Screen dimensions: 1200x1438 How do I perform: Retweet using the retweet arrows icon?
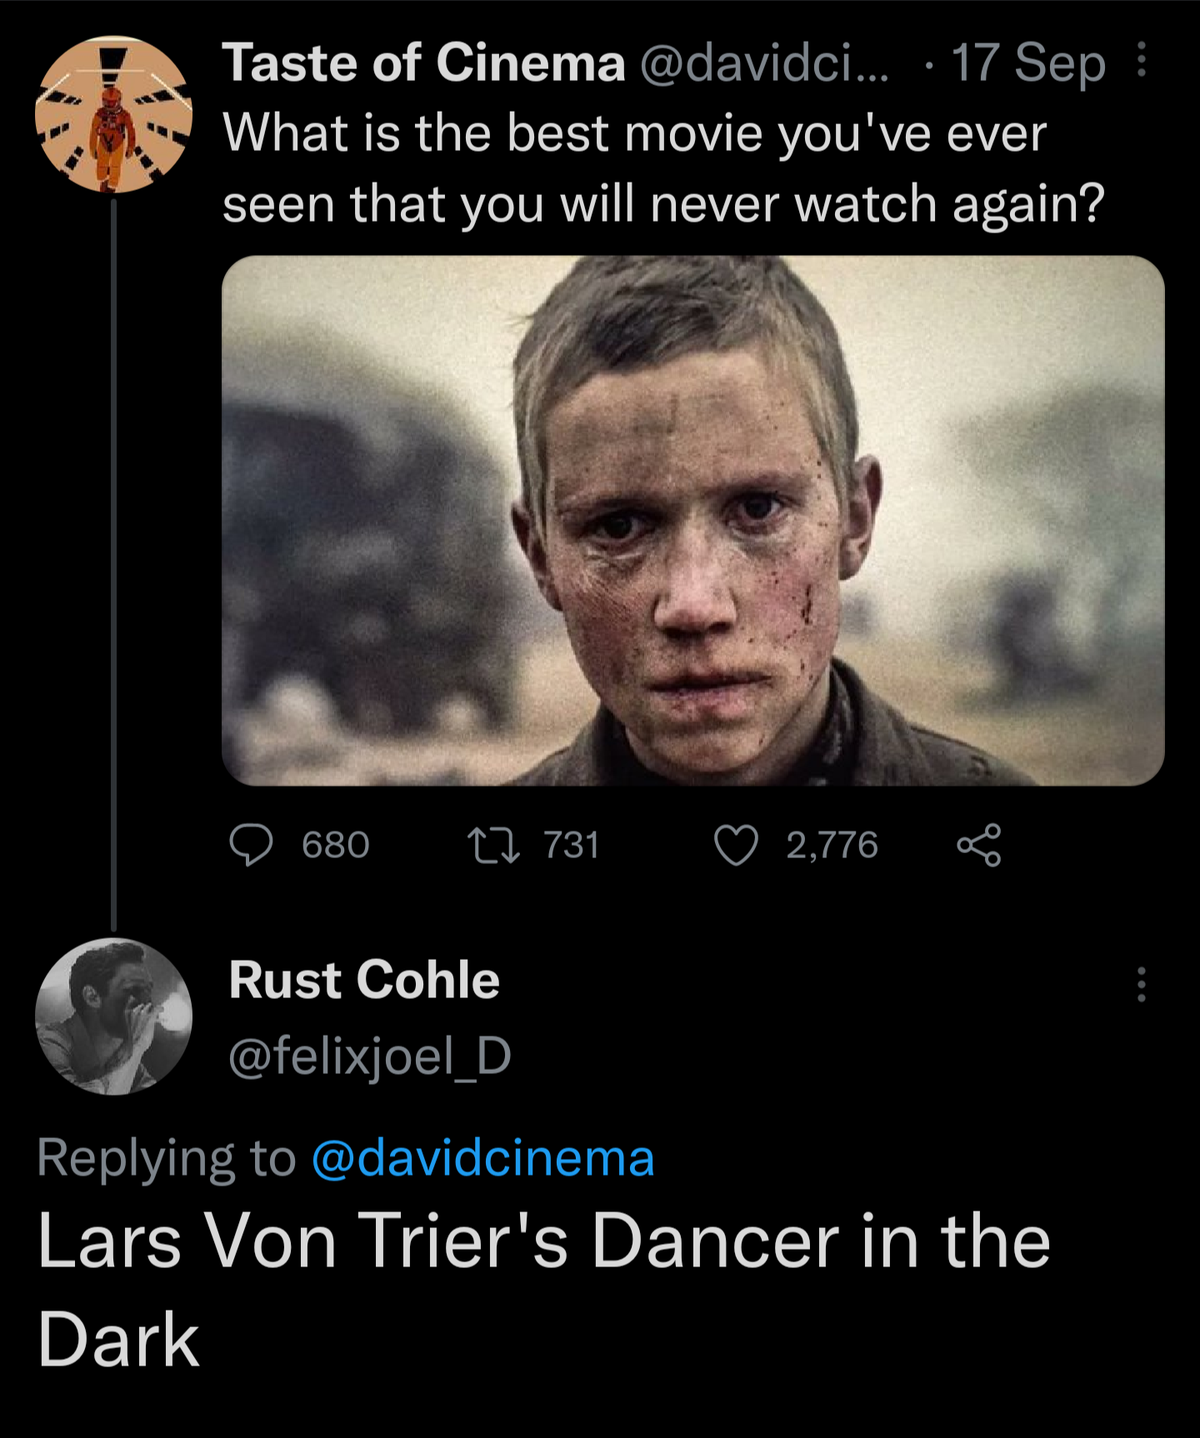coord(494,845)
